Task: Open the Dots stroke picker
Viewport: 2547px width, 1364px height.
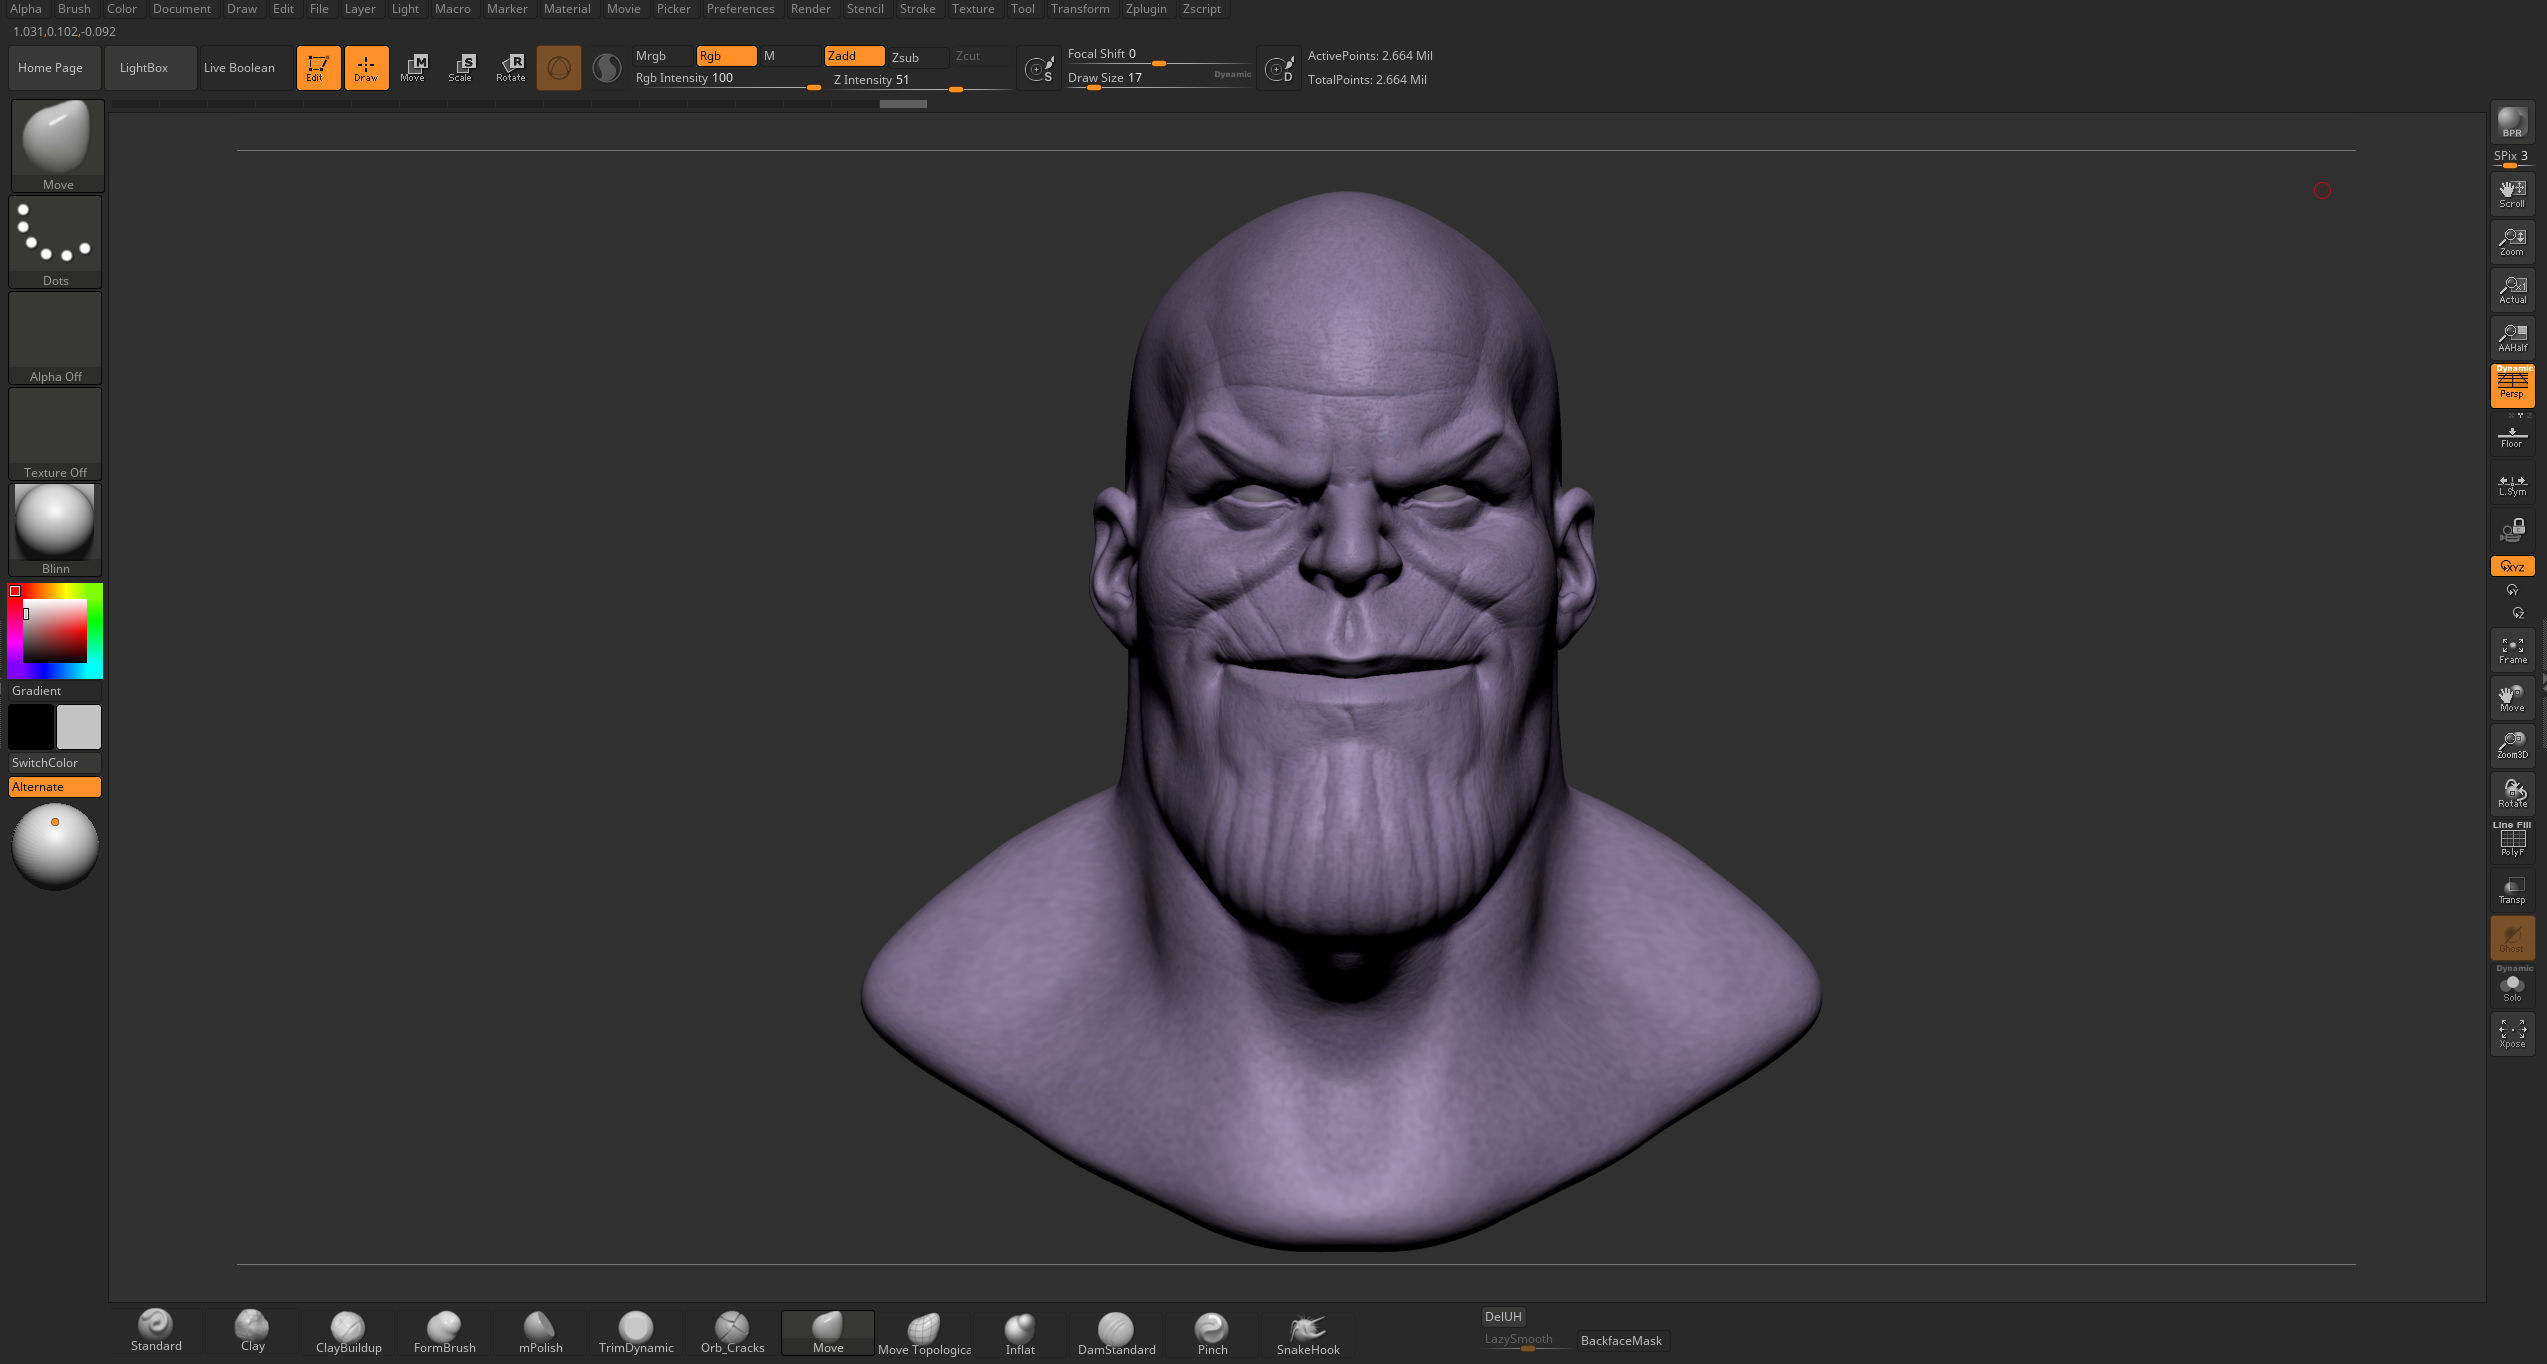Action: tap(56, 242)
